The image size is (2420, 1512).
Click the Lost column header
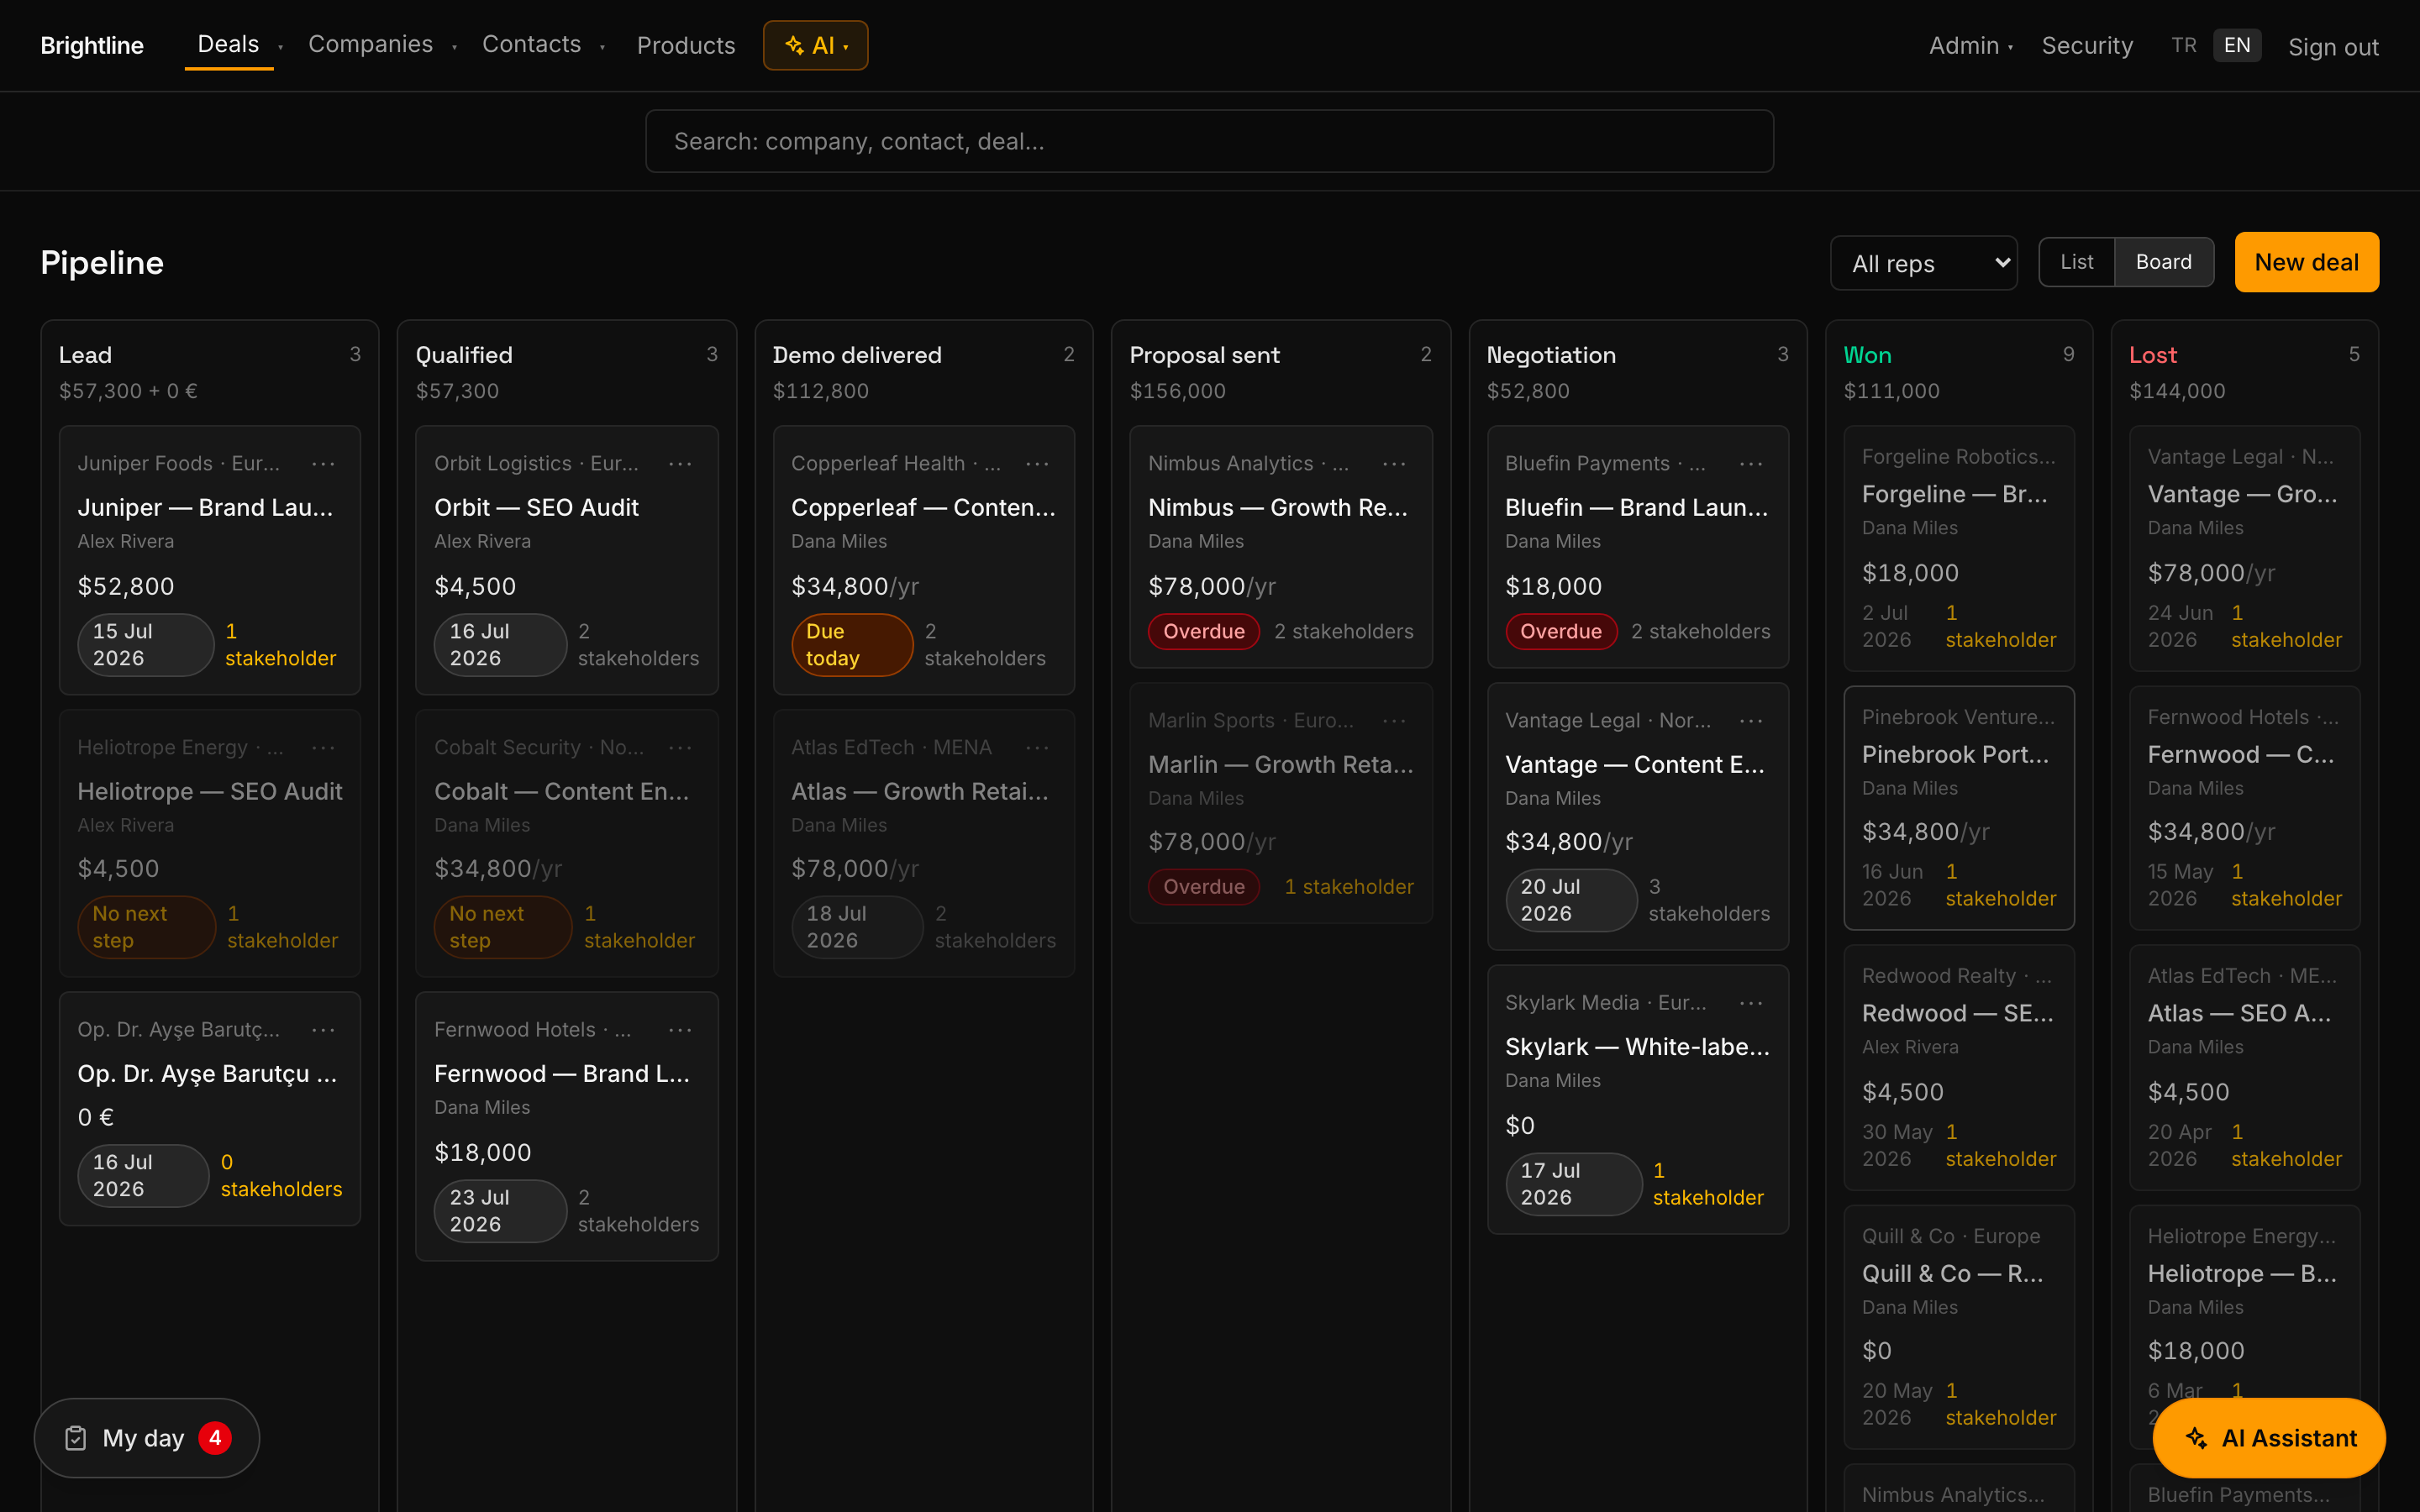[2153, 355]
